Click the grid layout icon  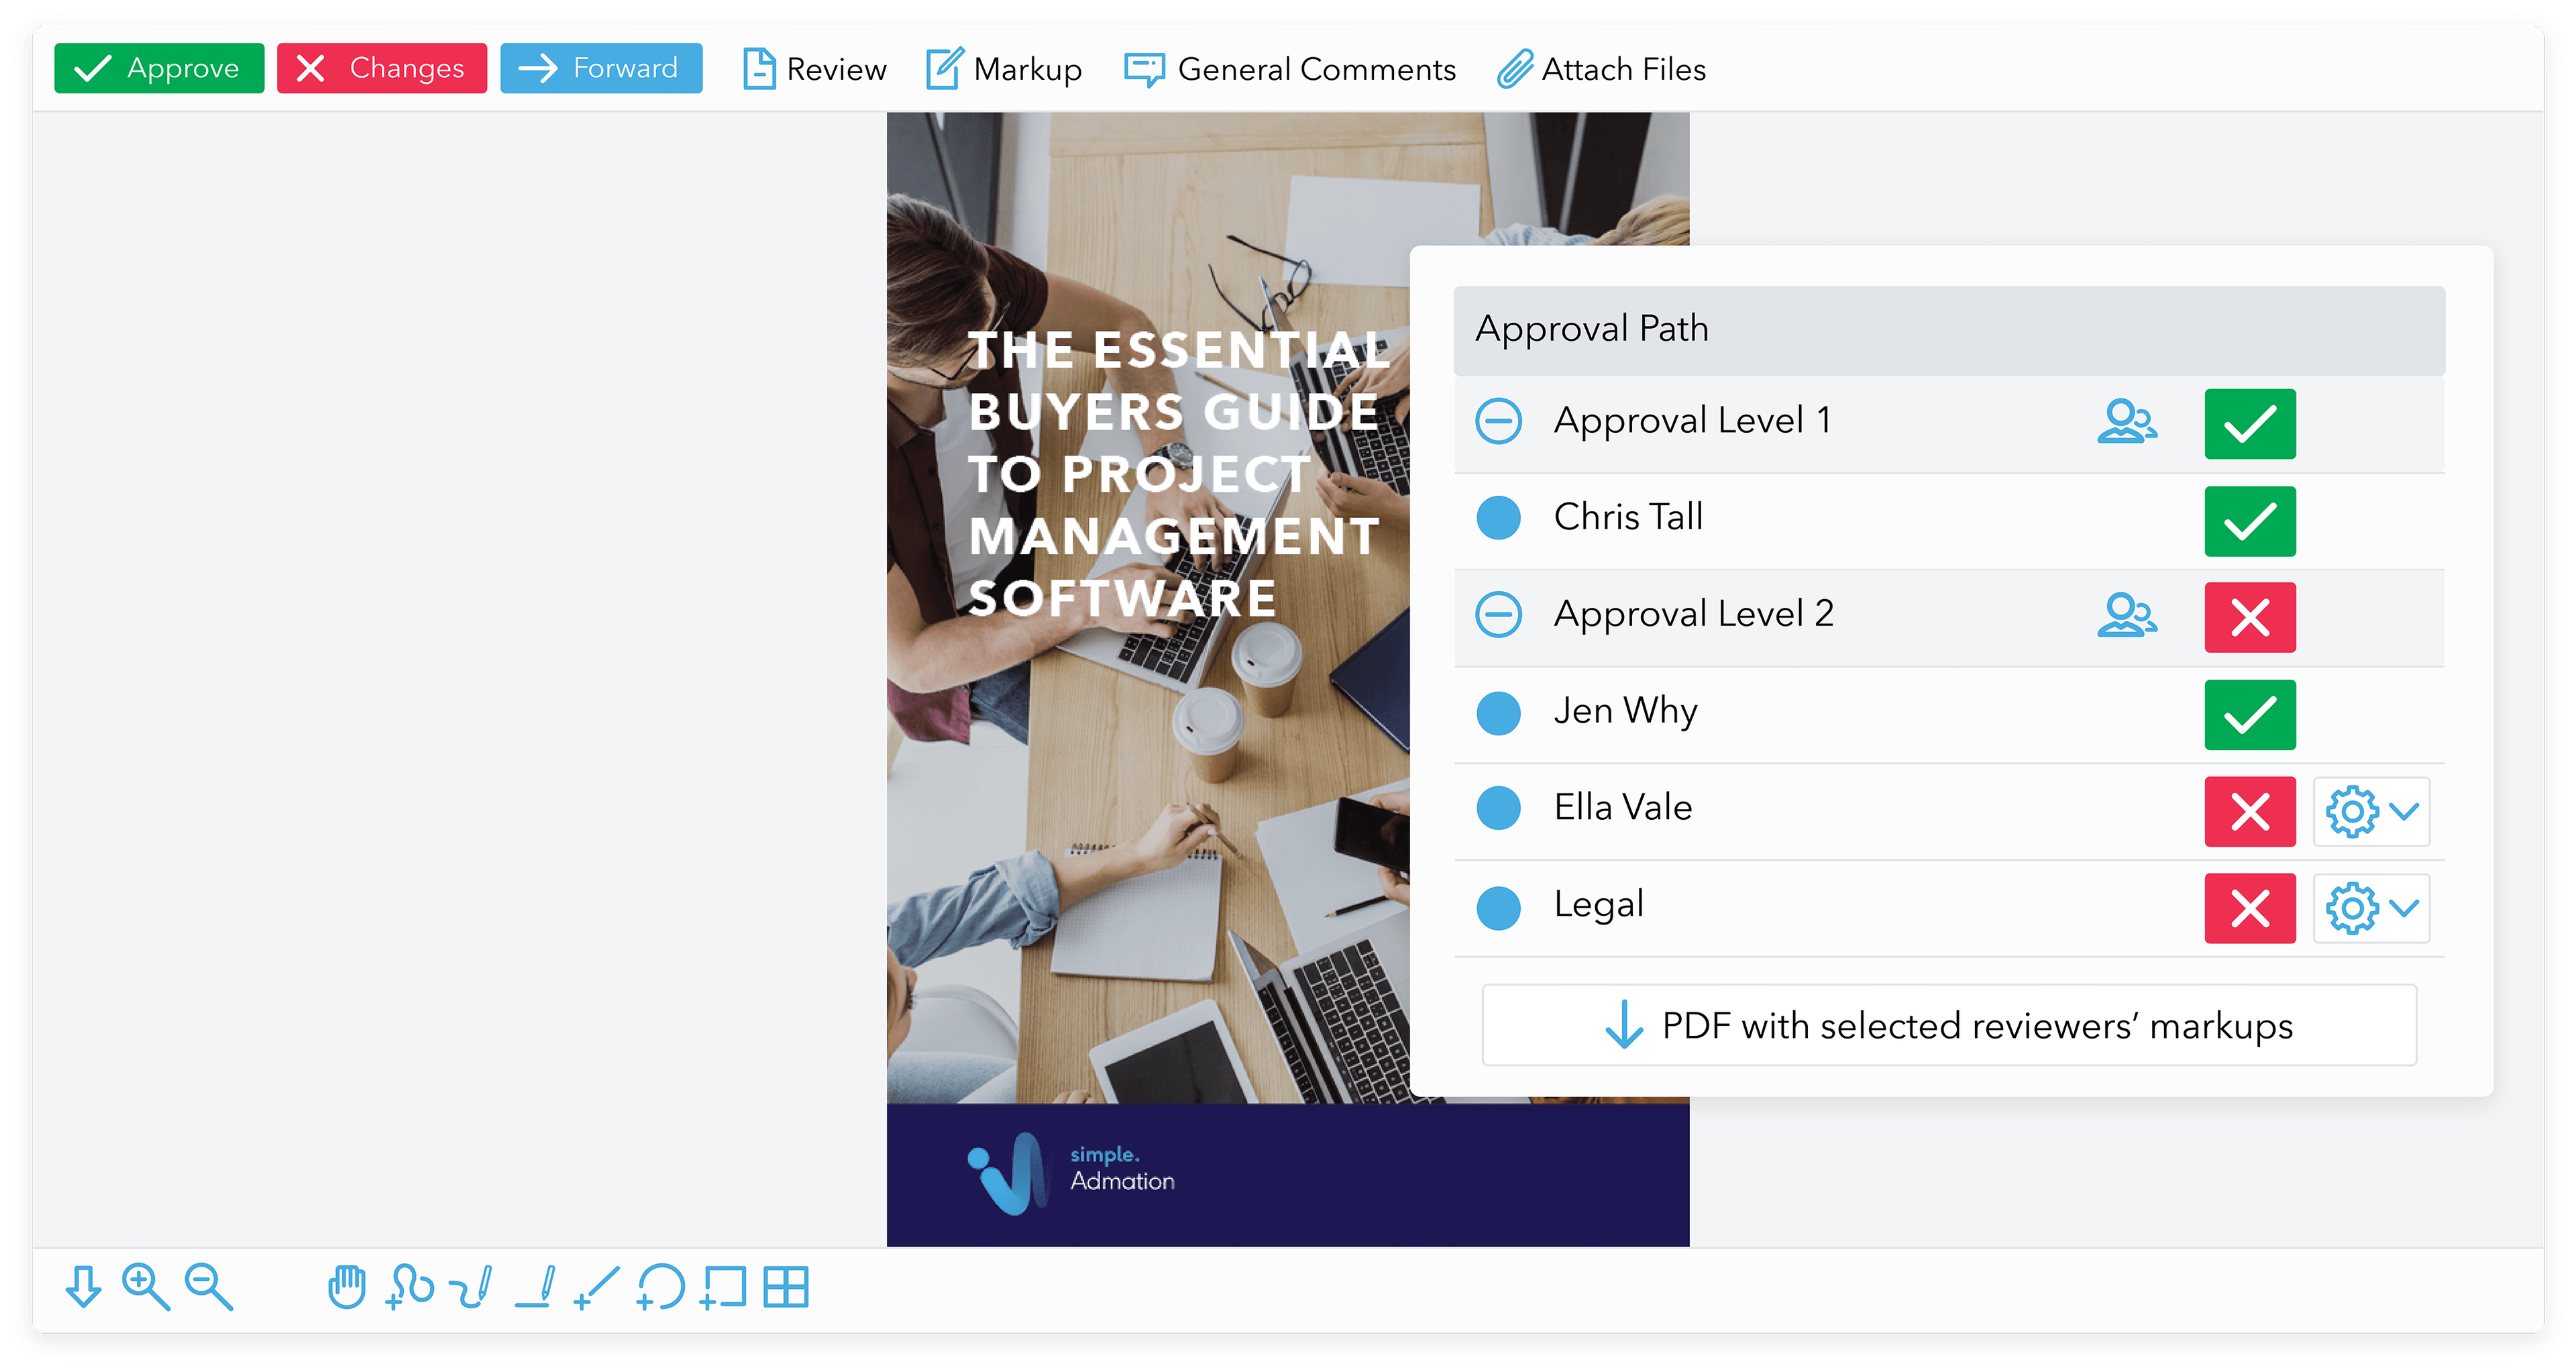pyautogui.click(x=786, y=1286)
